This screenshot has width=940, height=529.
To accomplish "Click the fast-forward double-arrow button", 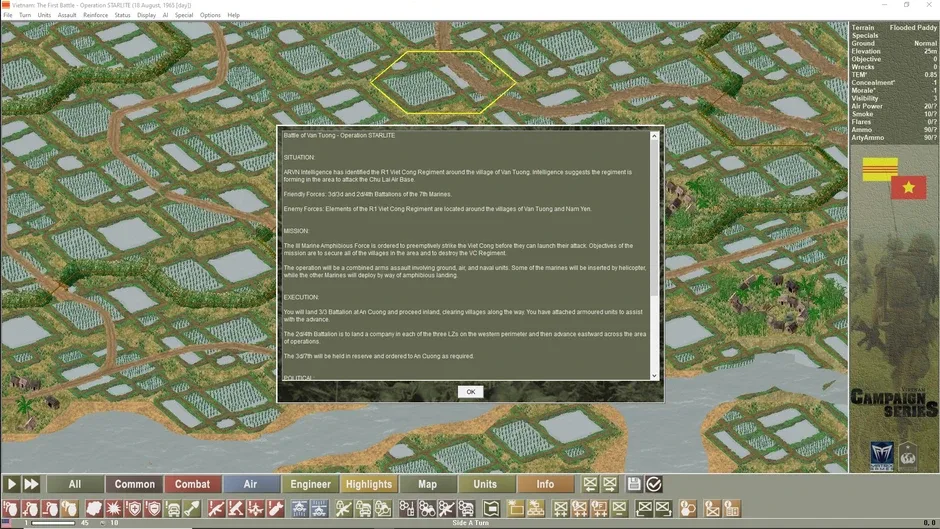I will click(31, 484).
